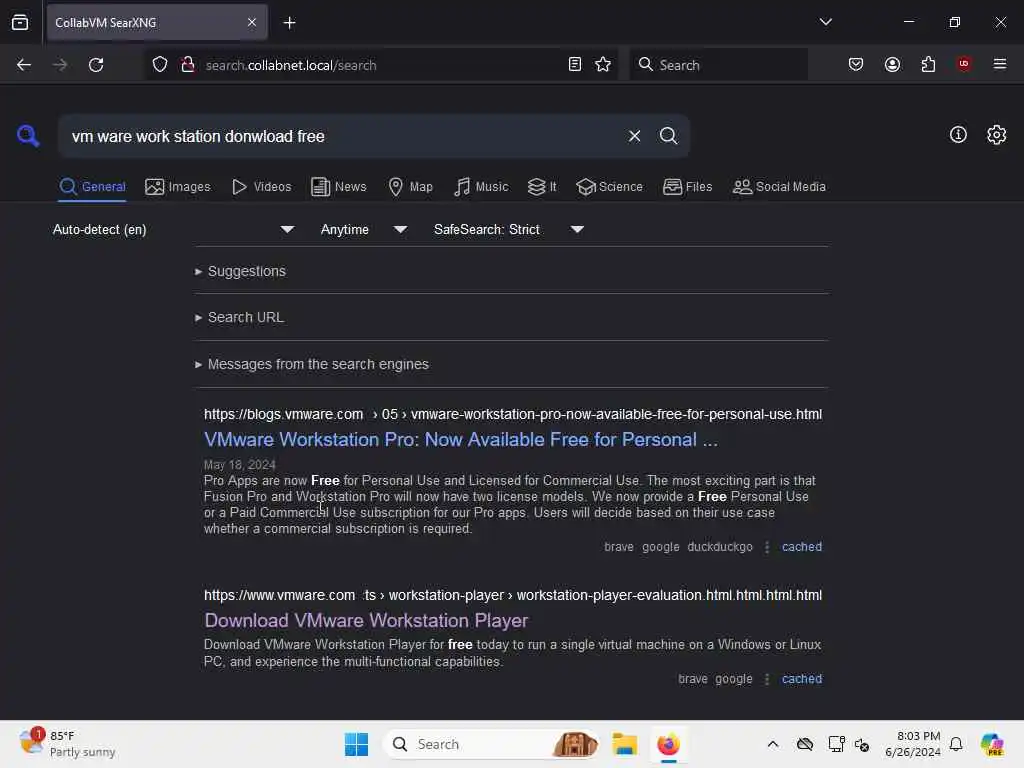This screenshot has width=1024, height=768.
Task: Open the extensions puzzle icon
Action: pos(928,65)
